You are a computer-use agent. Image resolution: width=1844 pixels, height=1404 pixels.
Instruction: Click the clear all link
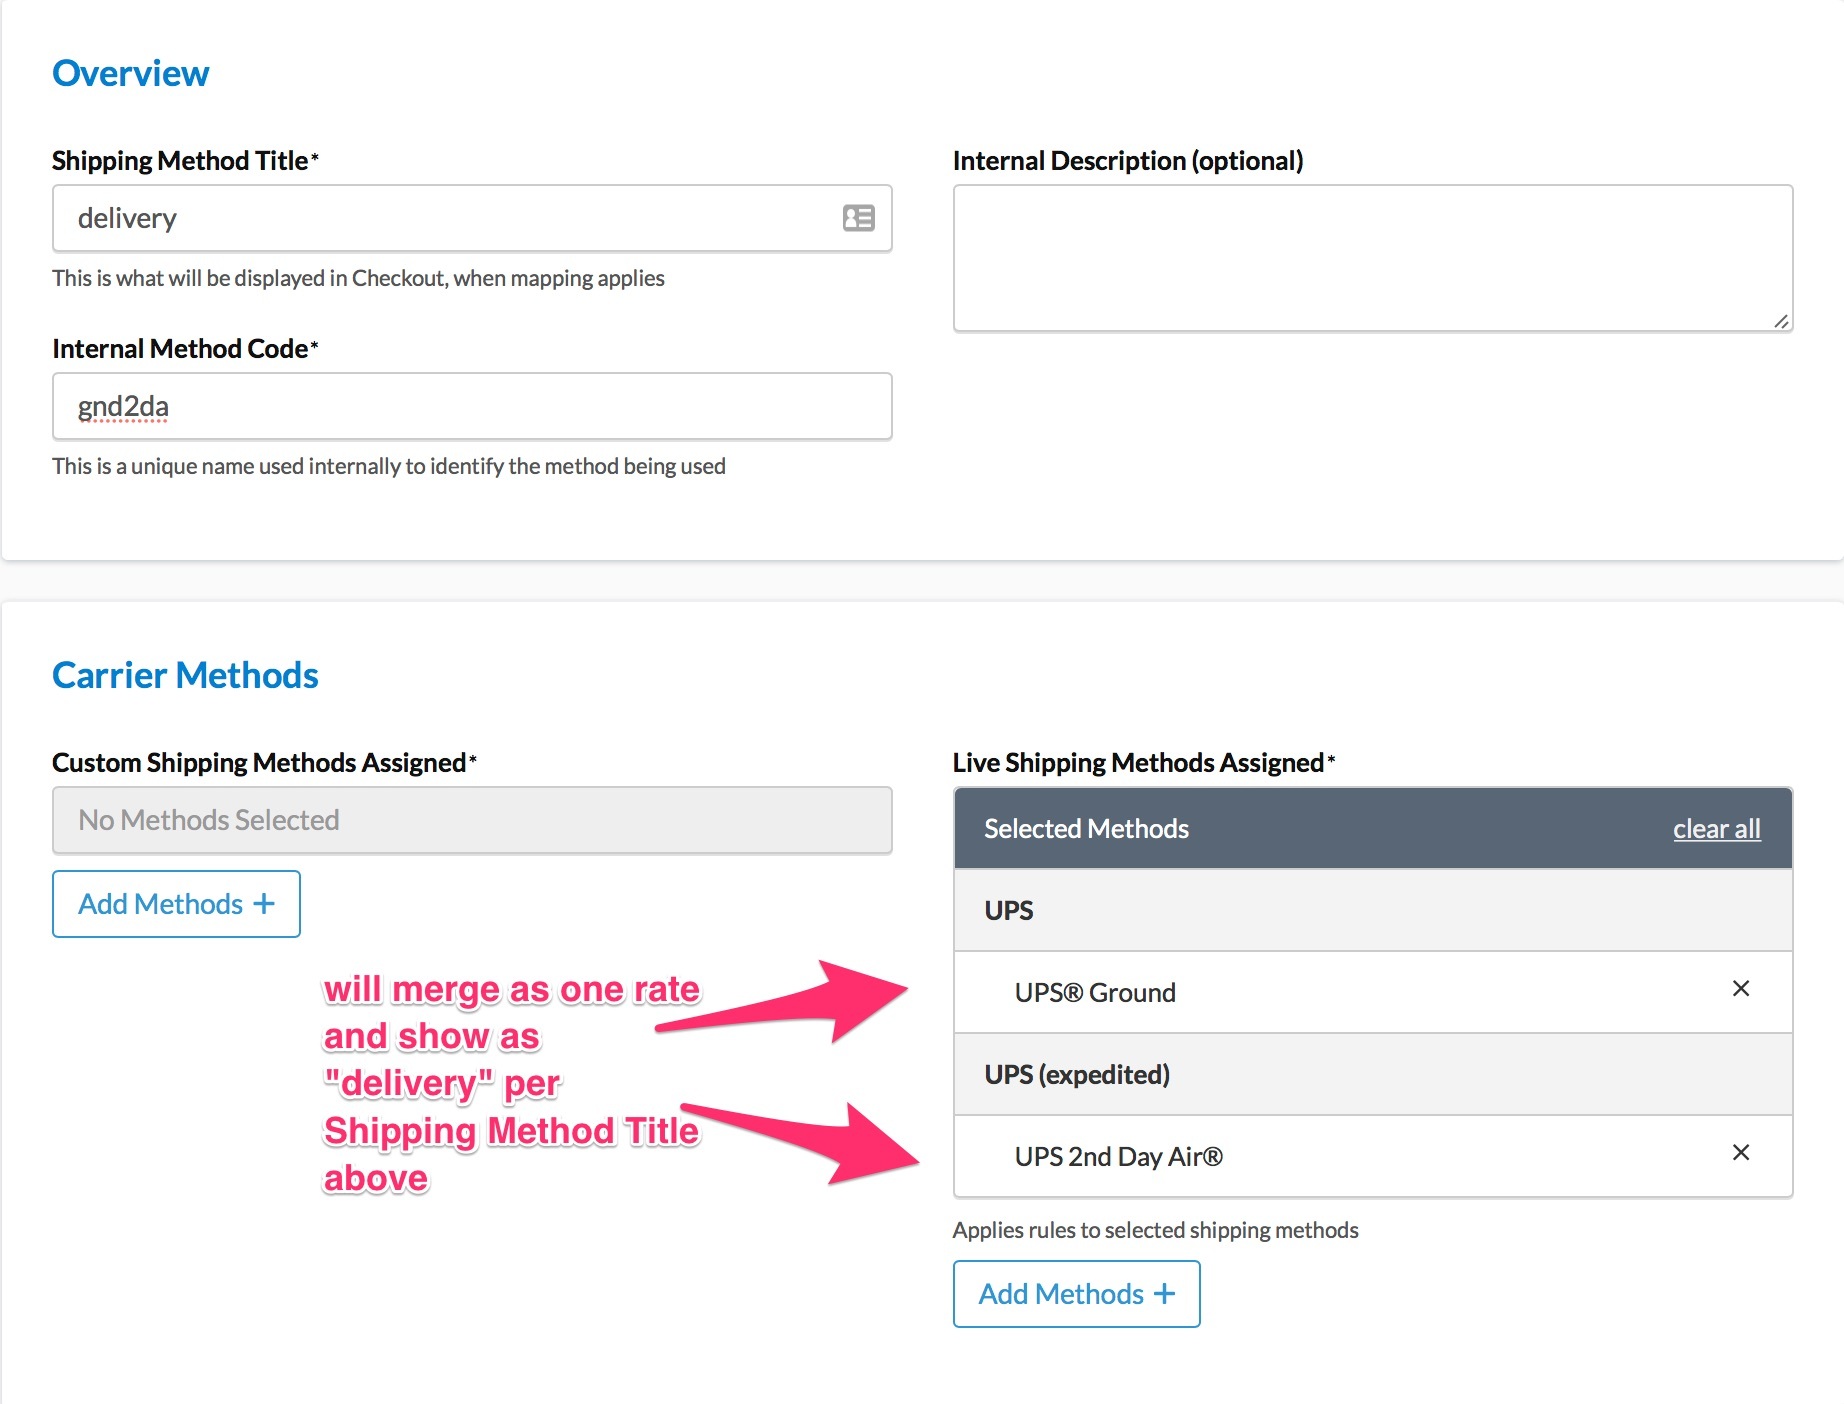coord(1716,829)
